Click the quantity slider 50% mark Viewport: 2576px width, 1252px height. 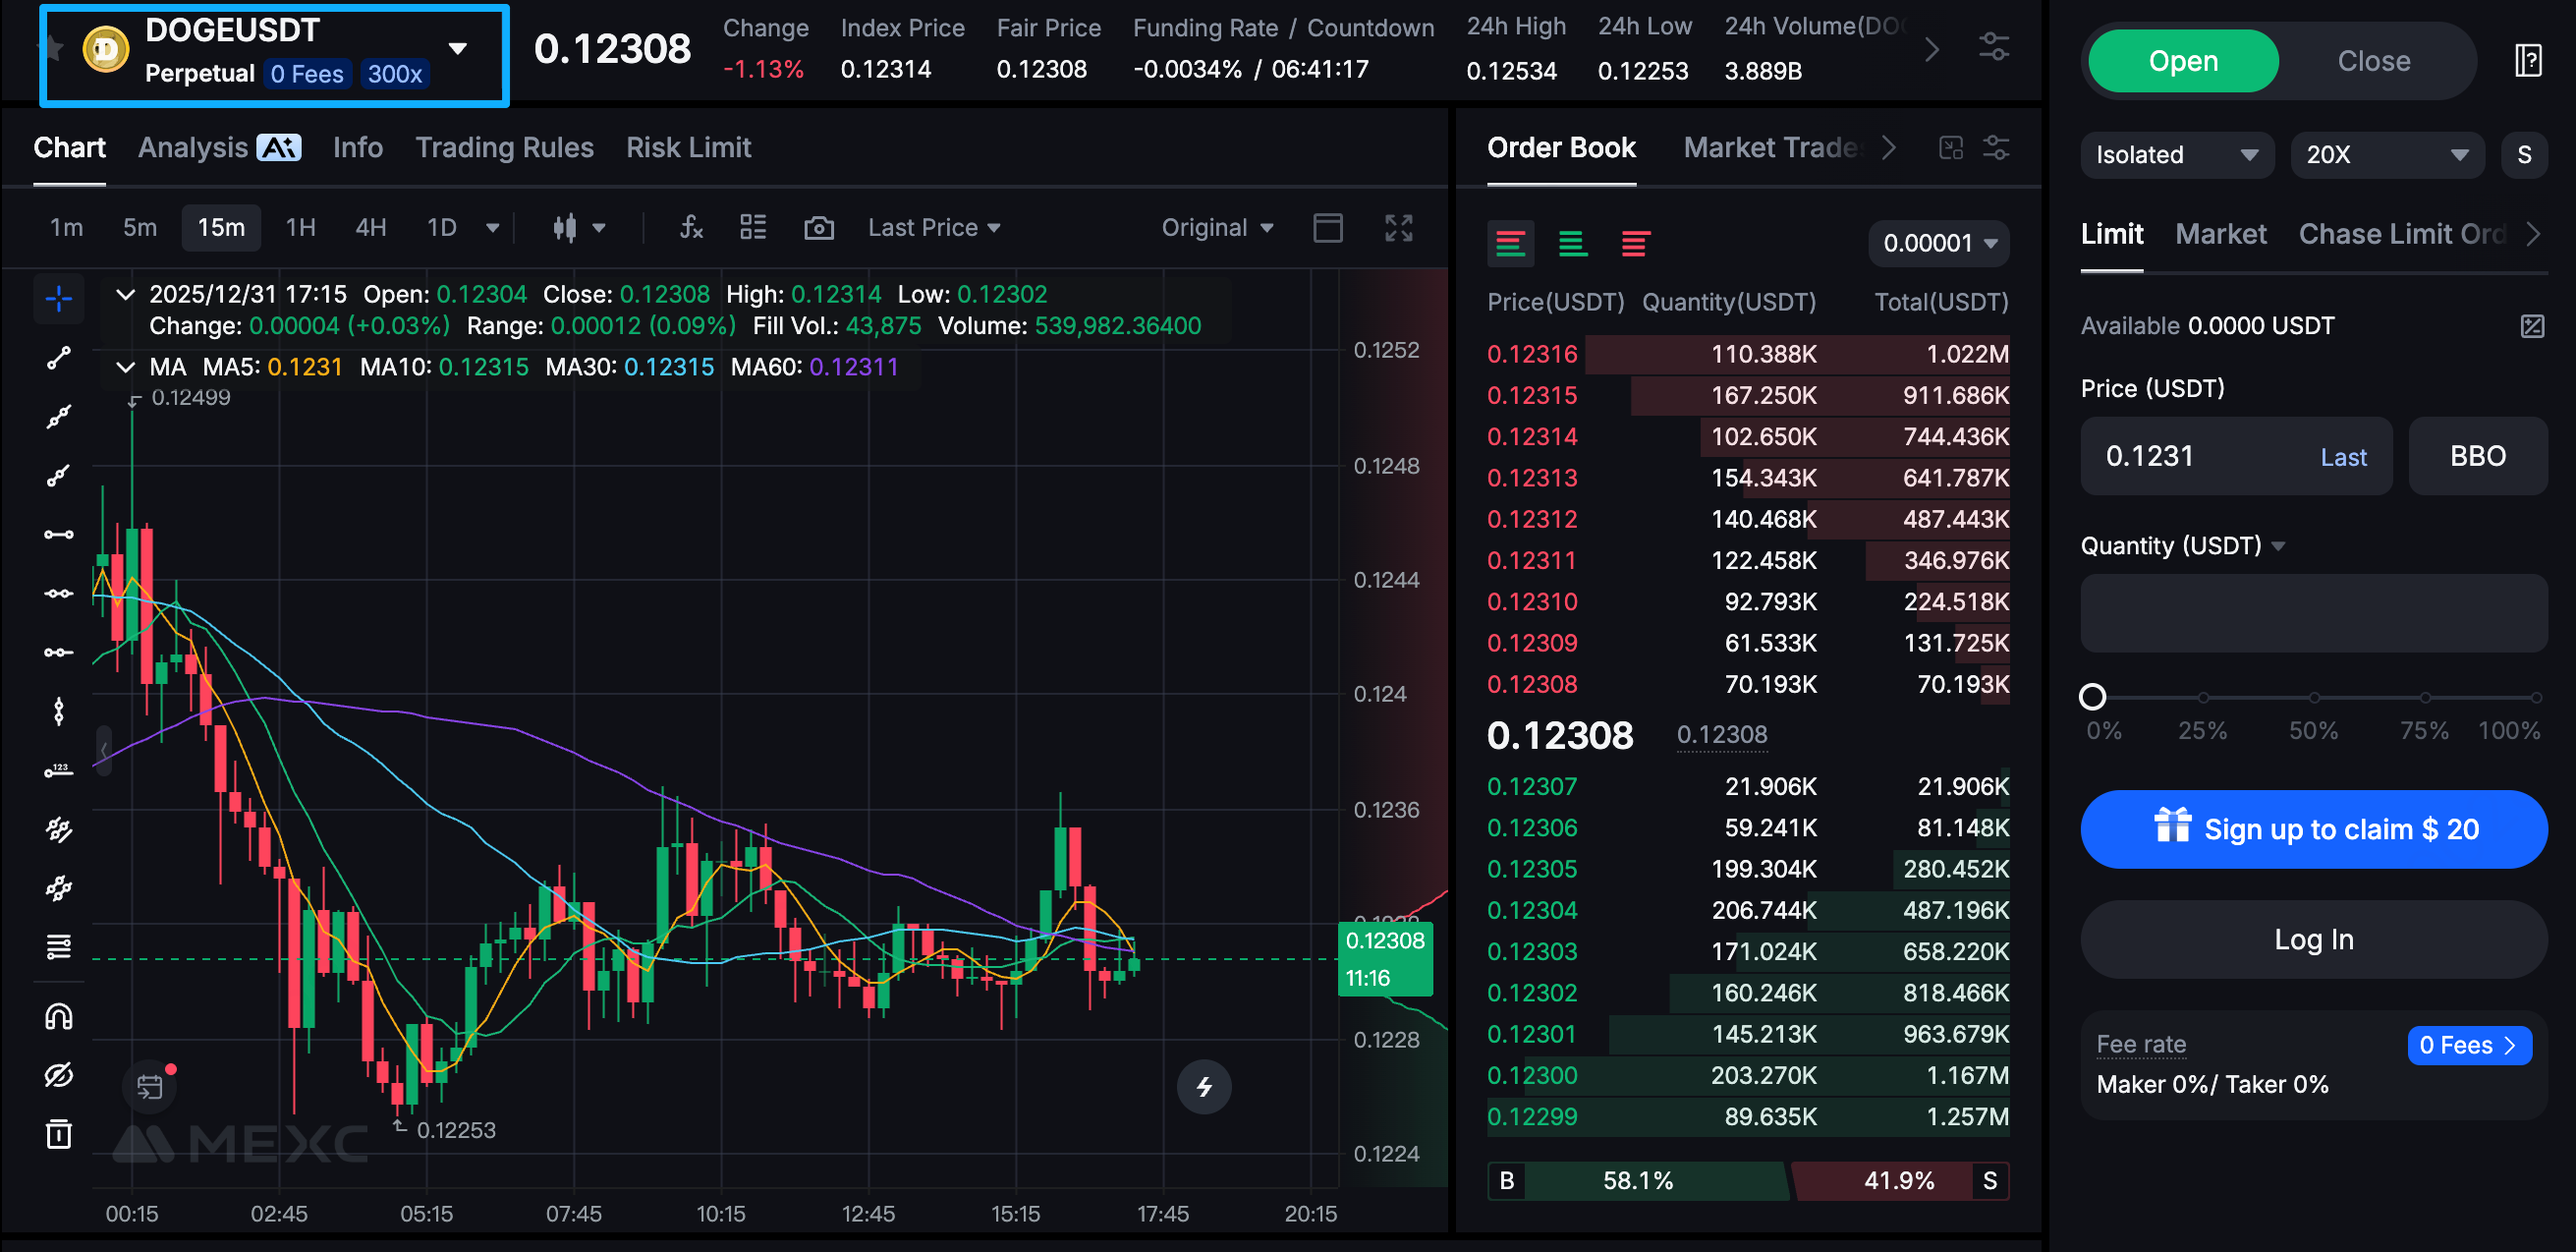[2313, 697]
